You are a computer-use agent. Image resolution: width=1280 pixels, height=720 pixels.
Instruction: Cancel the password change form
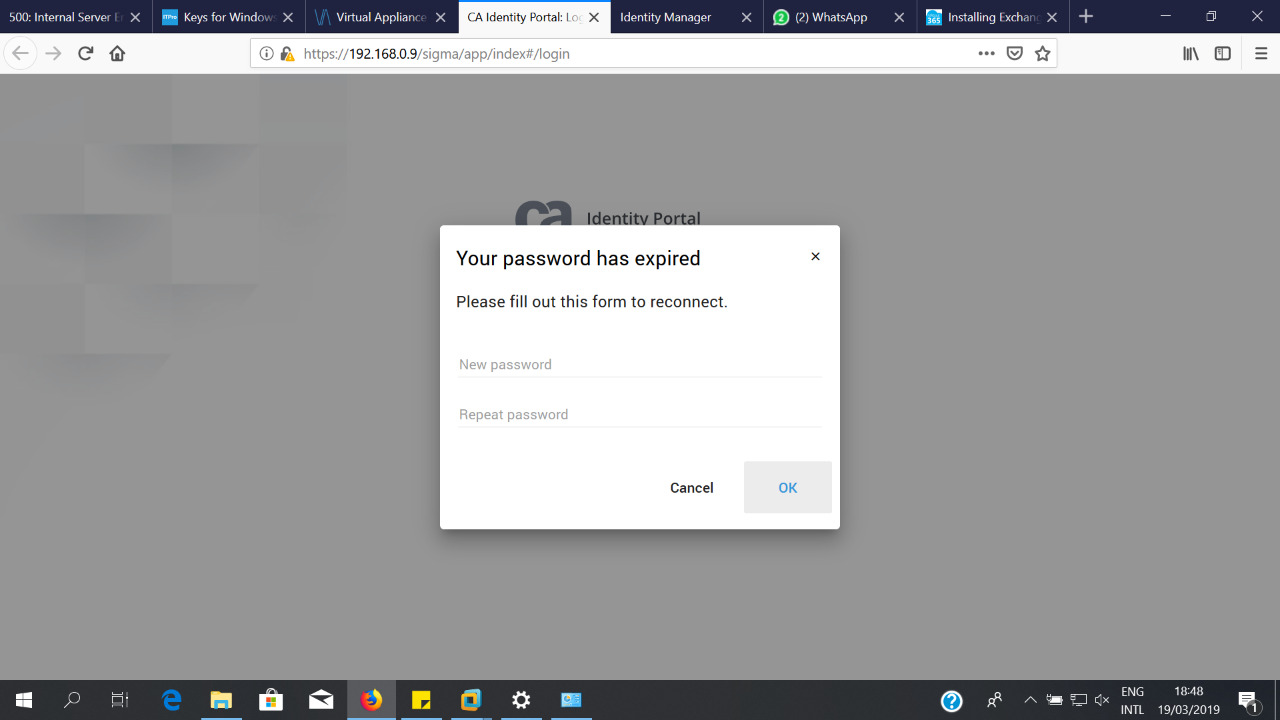coord(692,487)
